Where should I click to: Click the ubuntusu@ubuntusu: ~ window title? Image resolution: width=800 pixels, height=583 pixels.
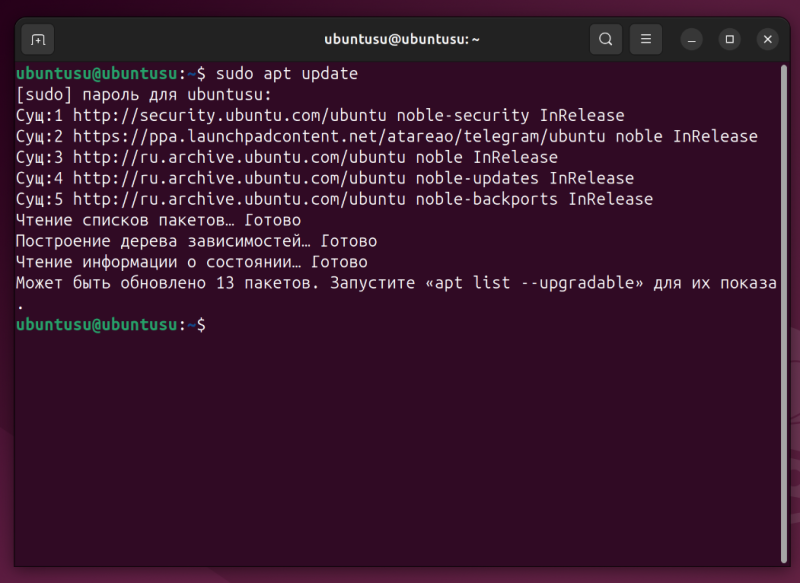(x=402, y=40)
